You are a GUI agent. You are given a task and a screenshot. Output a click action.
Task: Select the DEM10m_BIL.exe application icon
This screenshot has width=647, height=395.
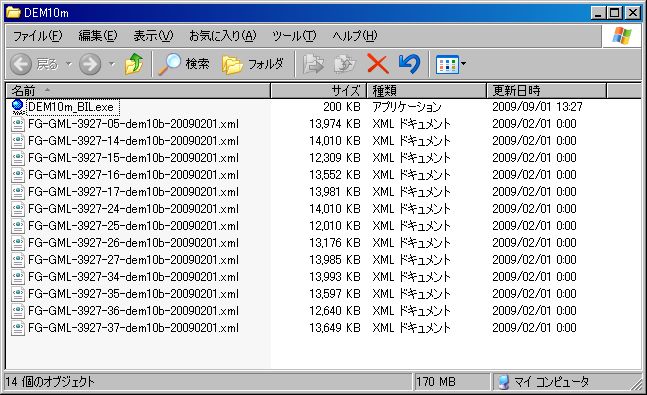(17, 107)
